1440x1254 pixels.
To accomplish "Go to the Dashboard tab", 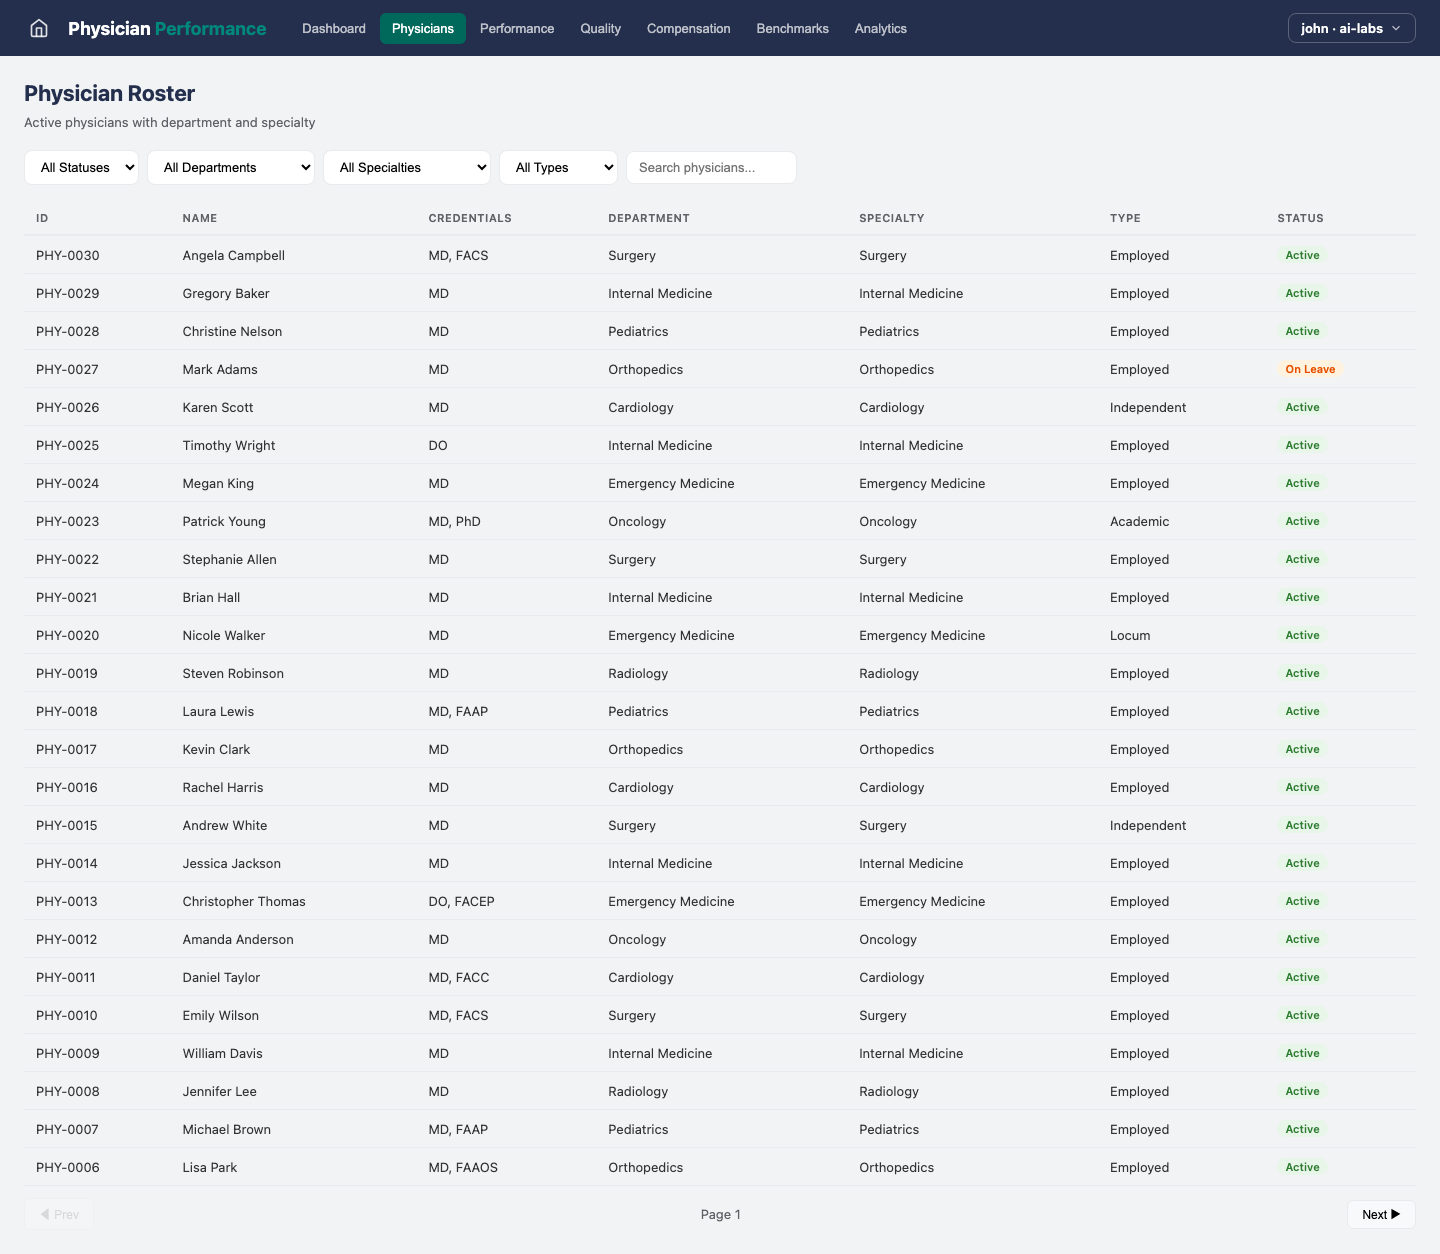I will click(x=334, y=28).
